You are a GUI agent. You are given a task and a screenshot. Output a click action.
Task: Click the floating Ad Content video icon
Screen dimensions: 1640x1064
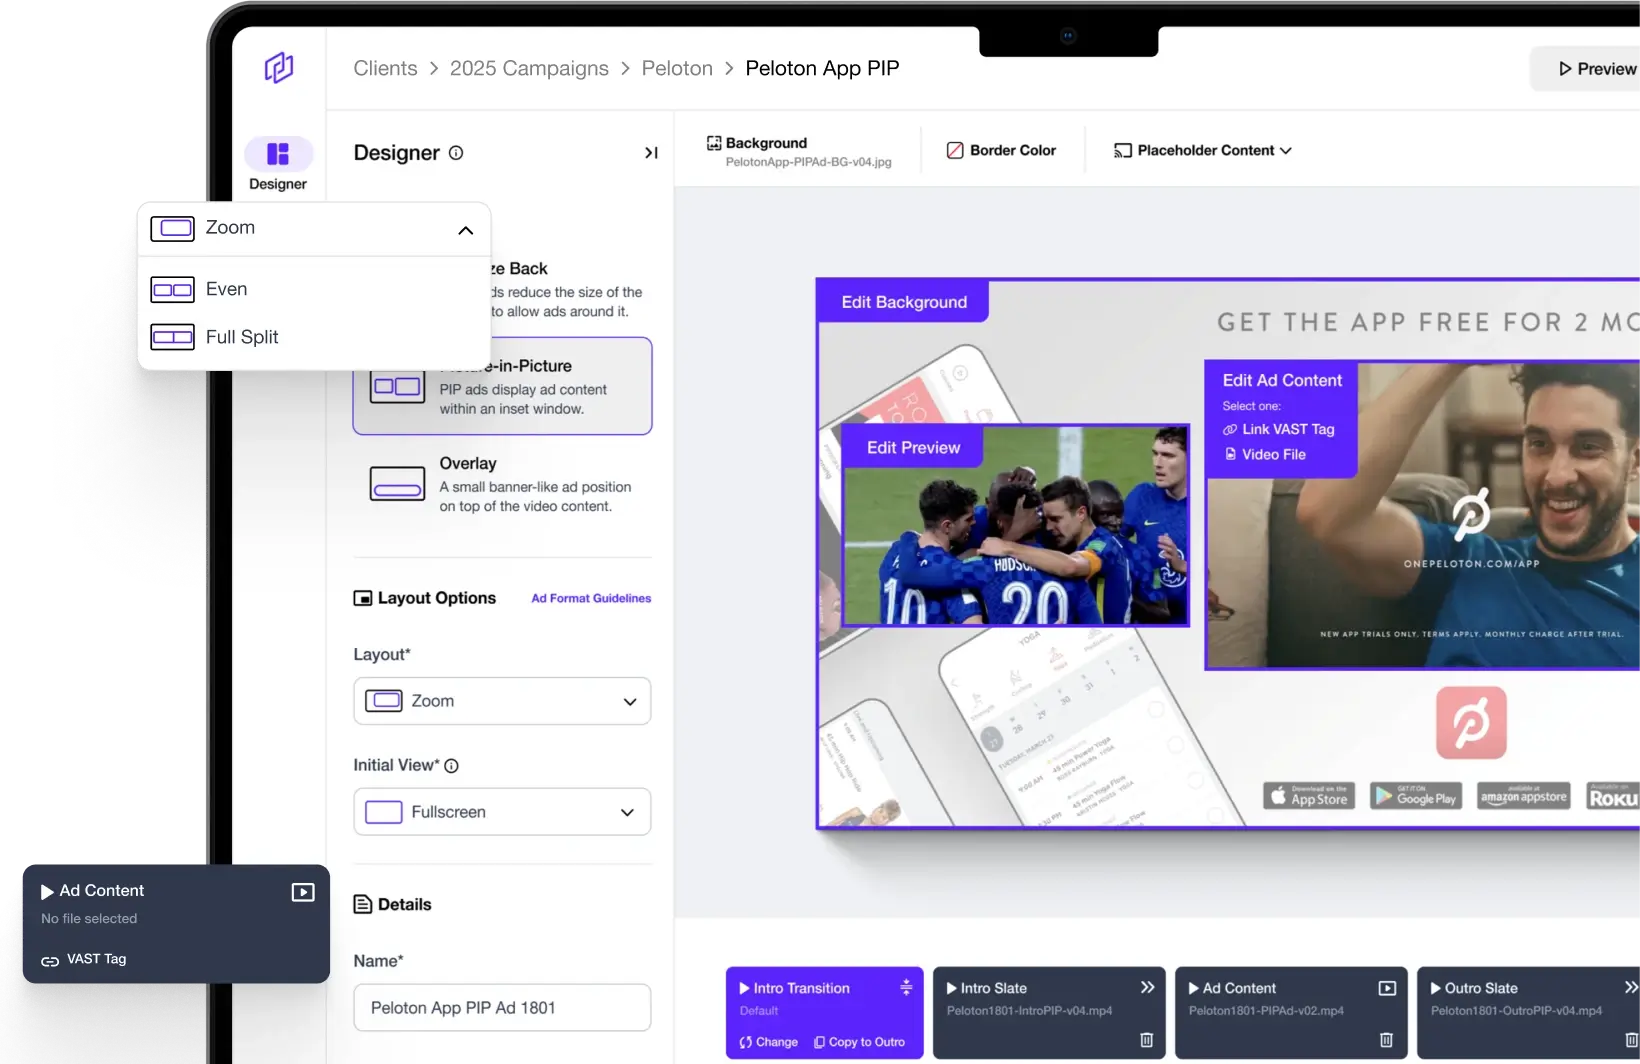click(x=303, y=892)
